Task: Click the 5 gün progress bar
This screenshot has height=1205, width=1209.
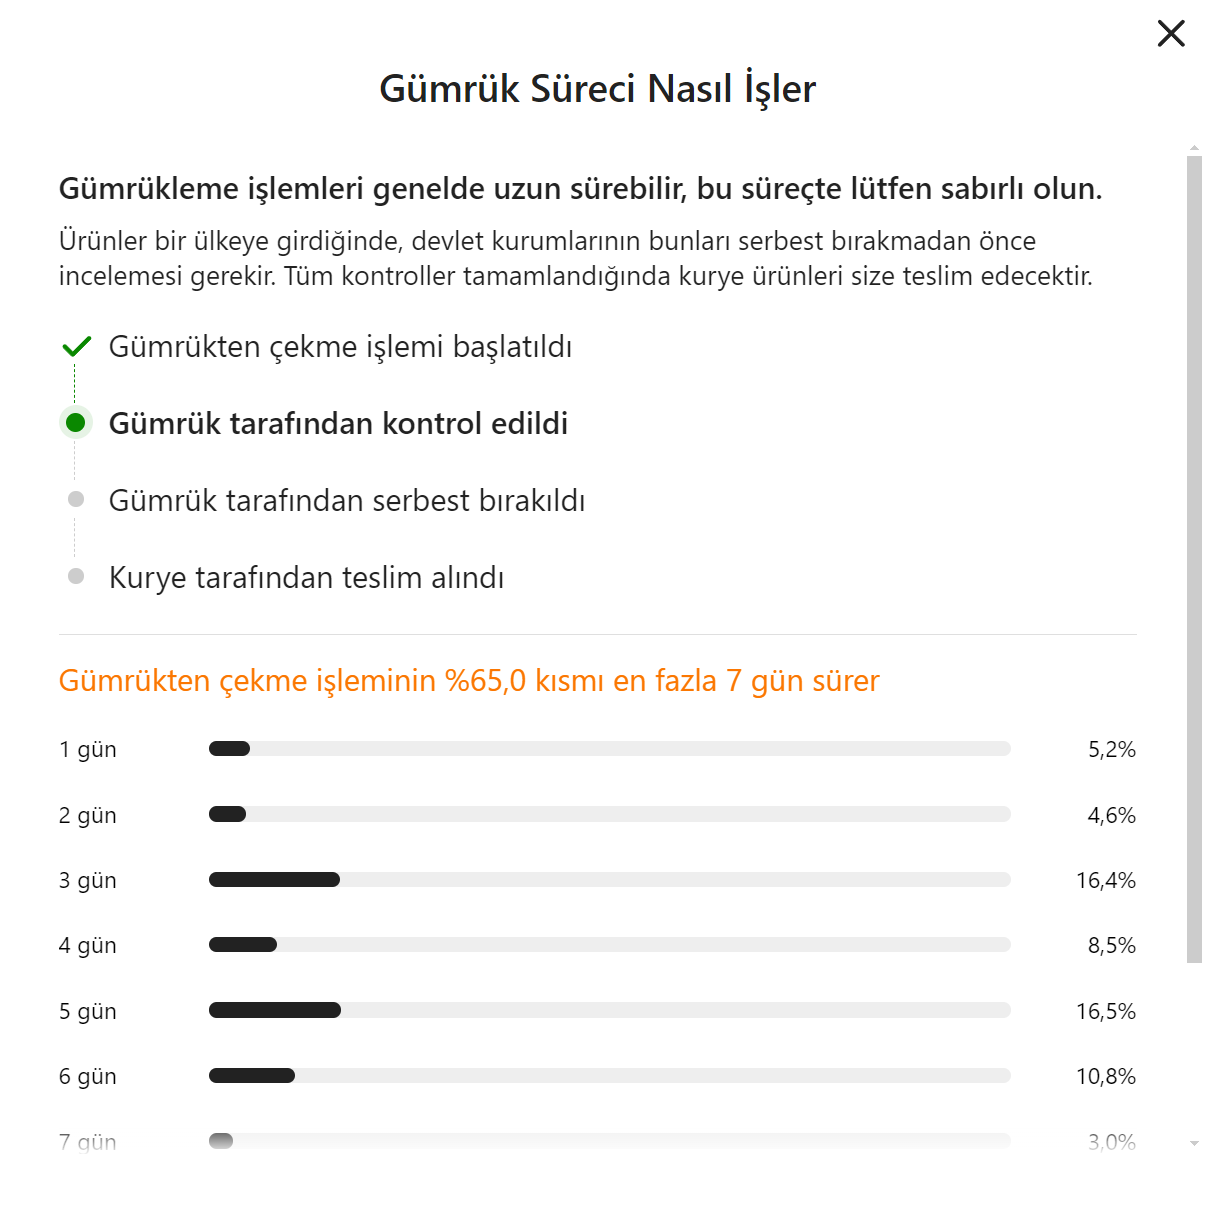Action: (x=609, y=1011)
